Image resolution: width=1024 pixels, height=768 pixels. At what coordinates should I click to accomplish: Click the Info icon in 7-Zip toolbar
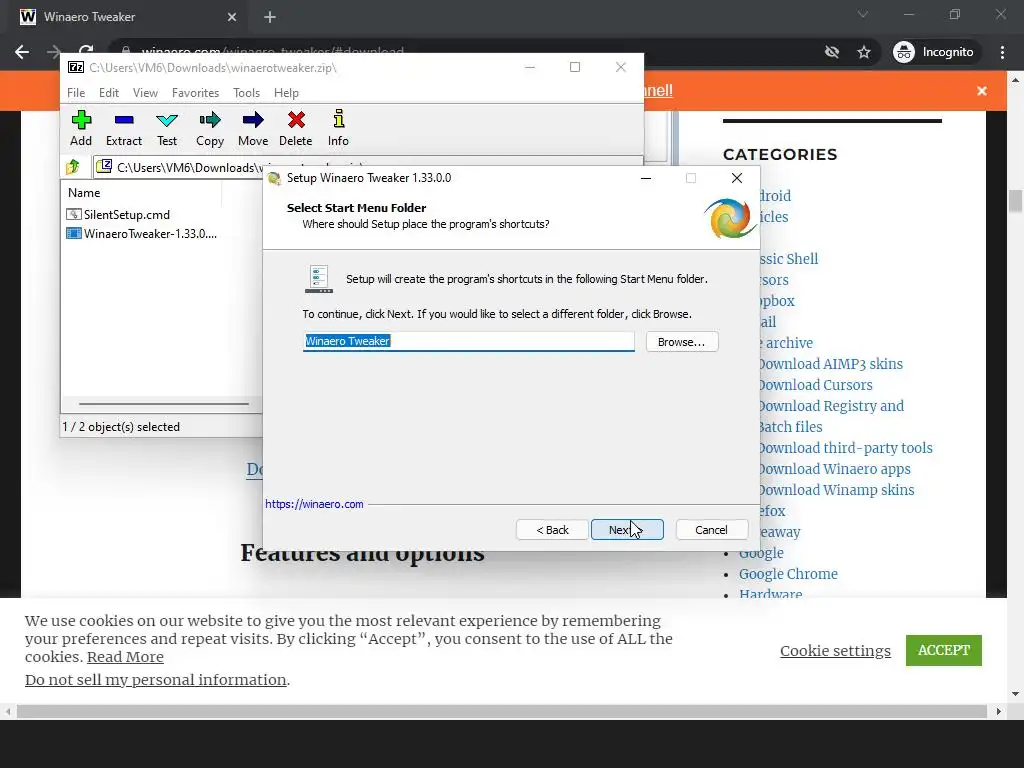[338, 129]
